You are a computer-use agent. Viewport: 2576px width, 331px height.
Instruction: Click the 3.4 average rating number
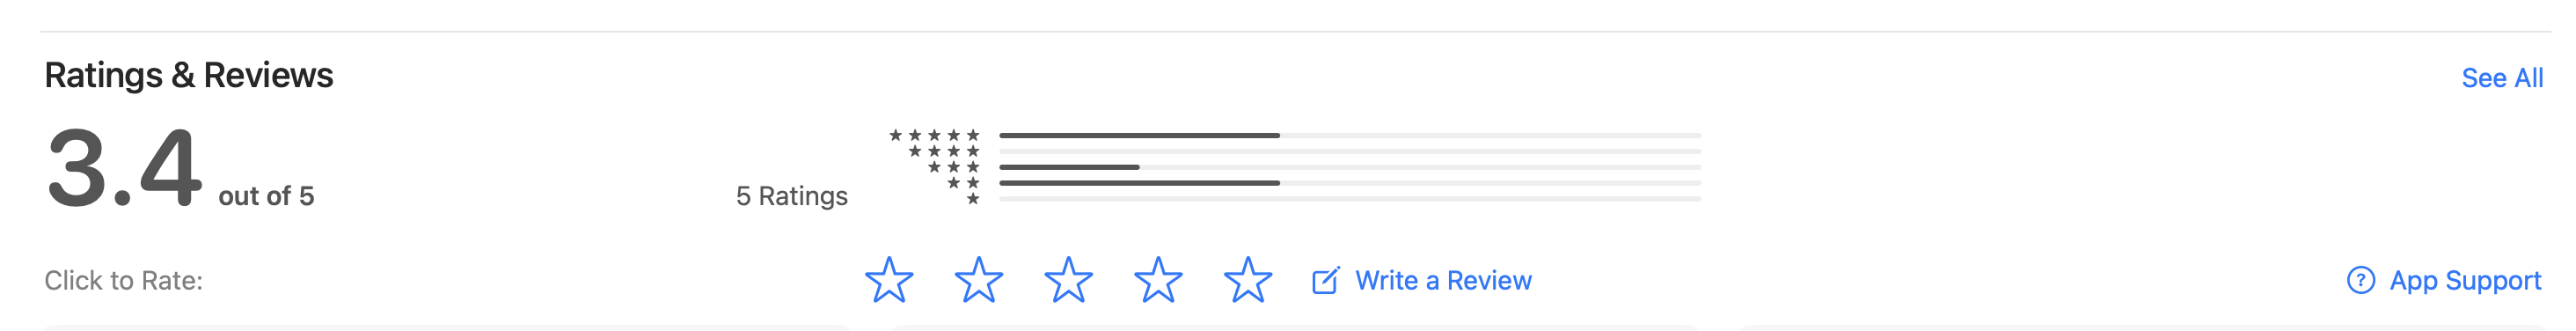click(124, 168)
